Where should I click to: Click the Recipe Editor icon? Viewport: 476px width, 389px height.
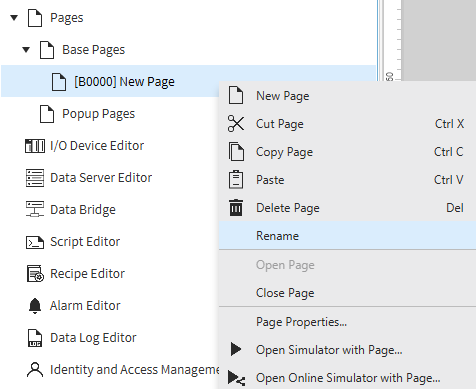coord(35,274)
